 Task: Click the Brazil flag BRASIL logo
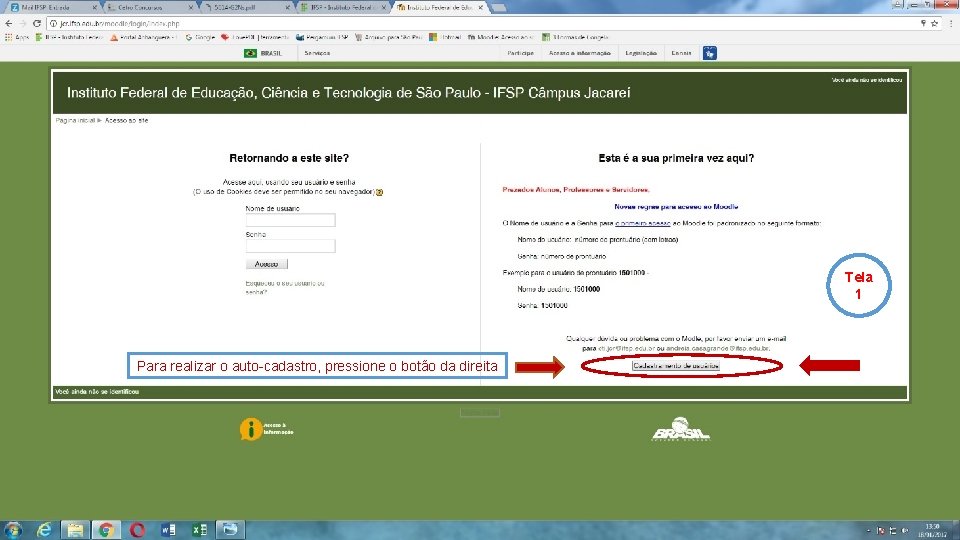pos(263,53)
